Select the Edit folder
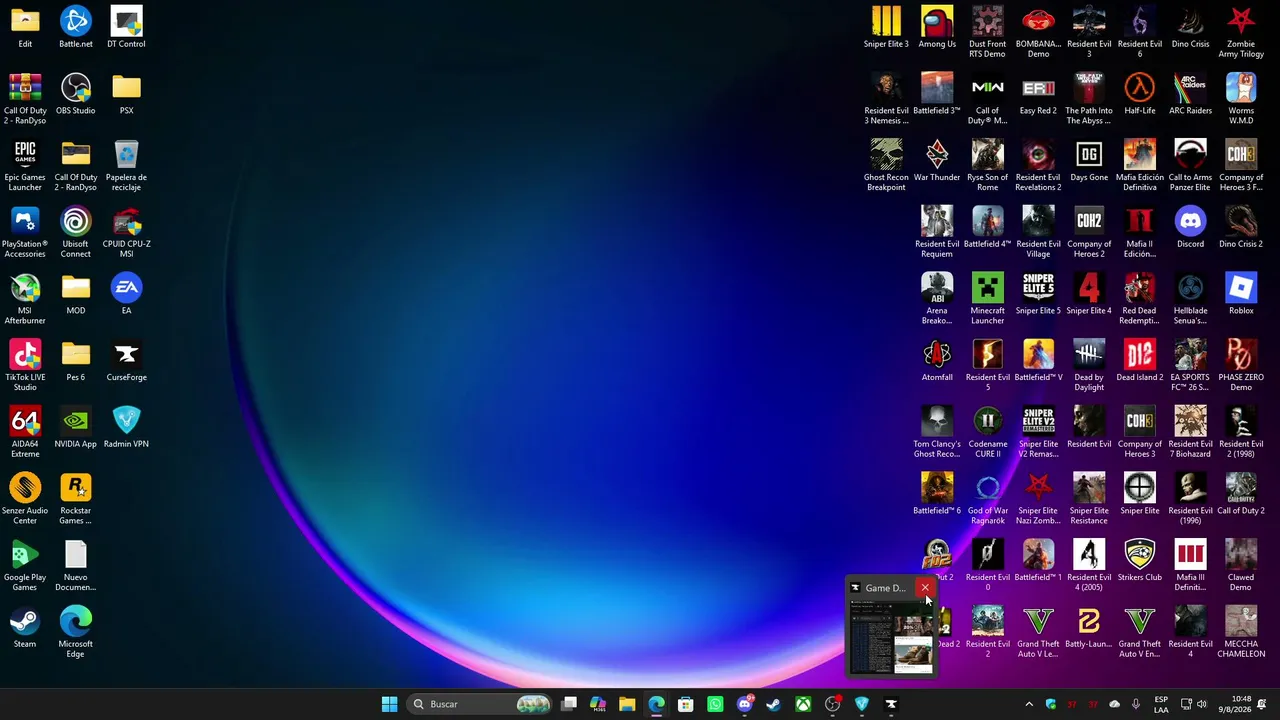Viewport: 1280px width, 720px height. pos(25,27)
